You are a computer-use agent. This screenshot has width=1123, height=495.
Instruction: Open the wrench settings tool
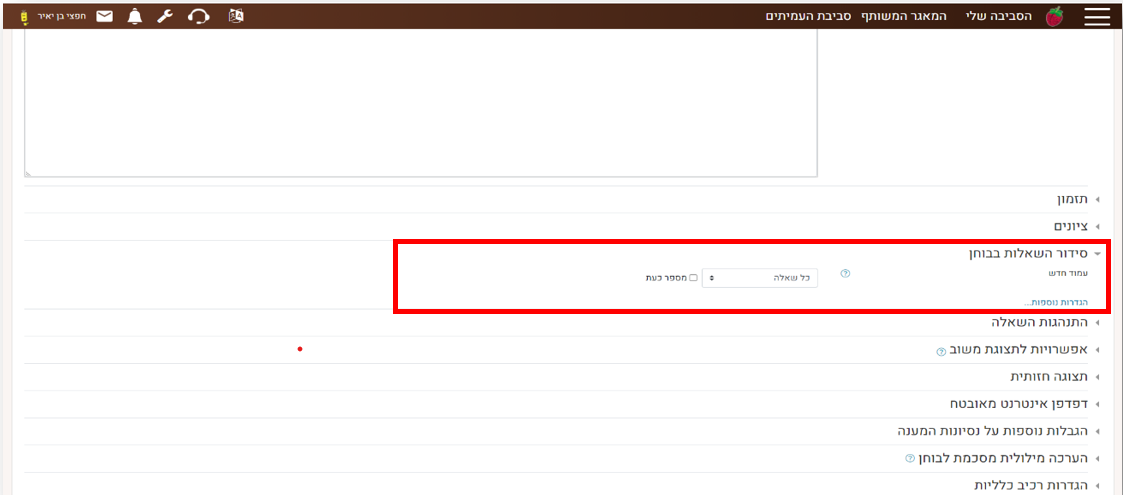(165, 16)
